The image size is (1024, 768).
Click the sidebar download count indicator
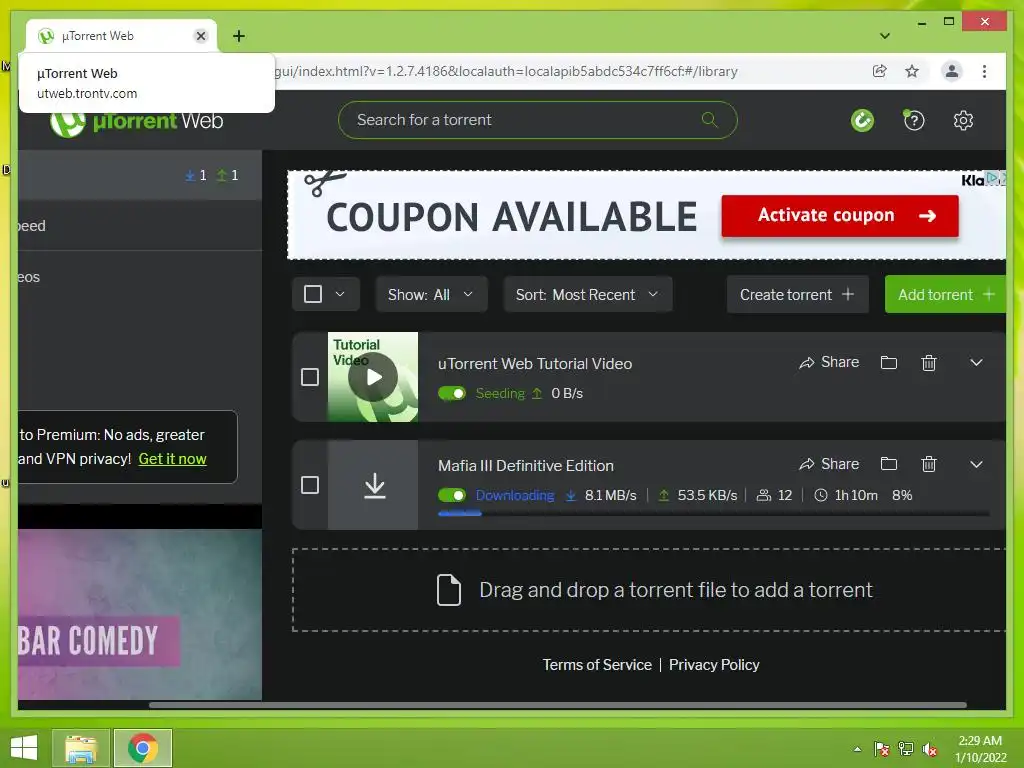pyautogui.click(x=196, y=175)
